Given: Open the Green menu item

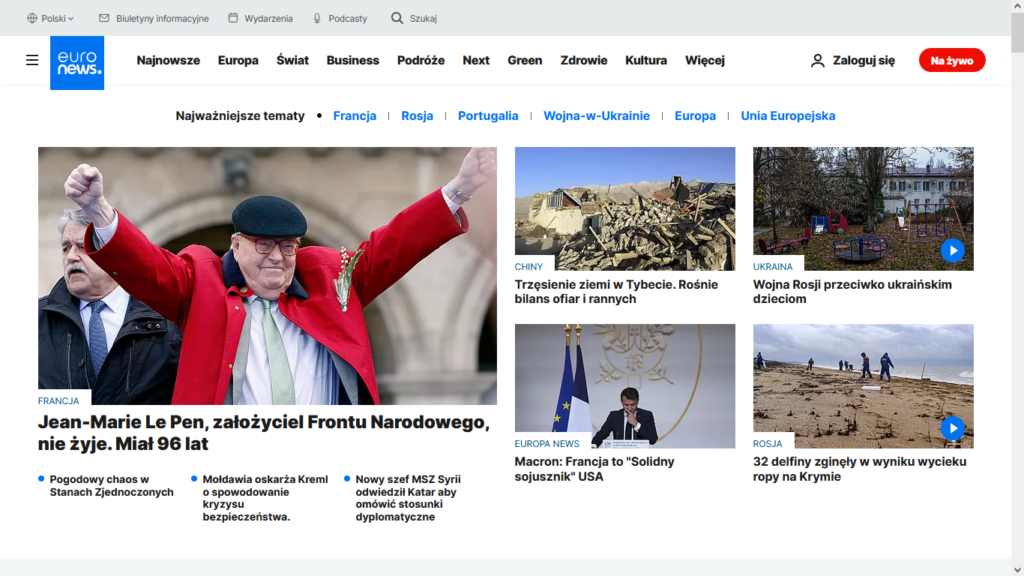Looking at the screenshot, I should 525,60.
